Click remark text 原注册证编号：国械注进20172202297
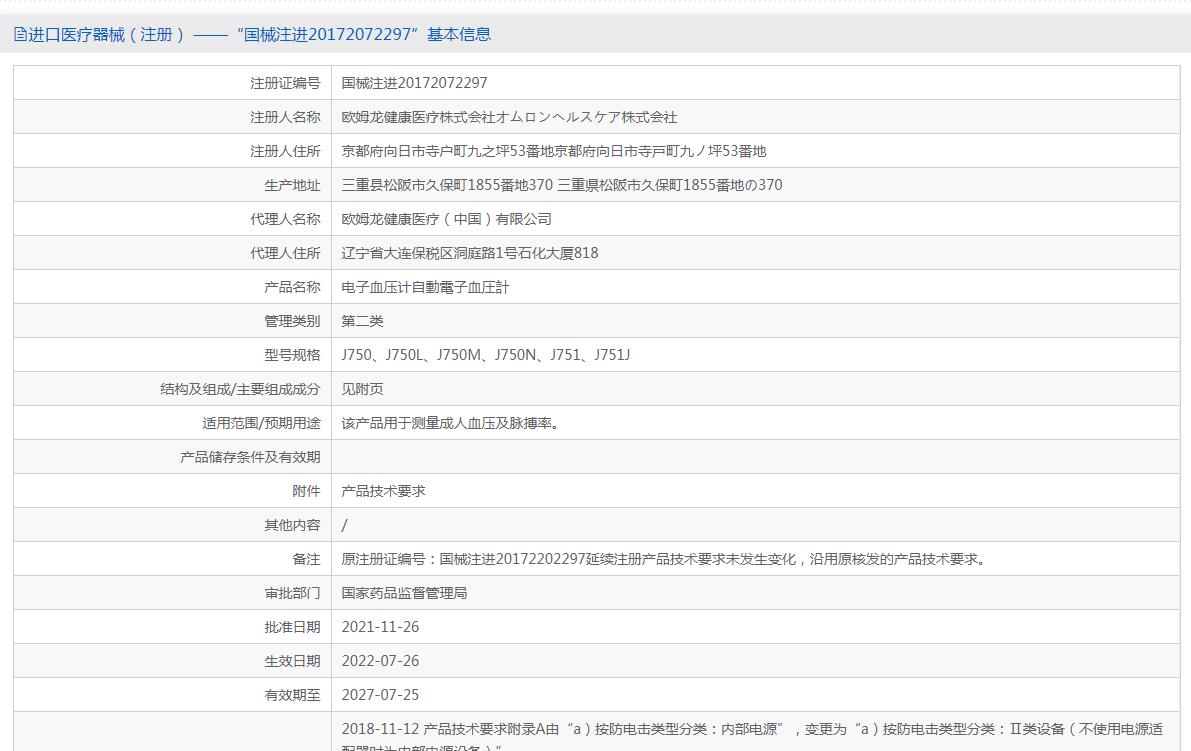 click(665, 559)
